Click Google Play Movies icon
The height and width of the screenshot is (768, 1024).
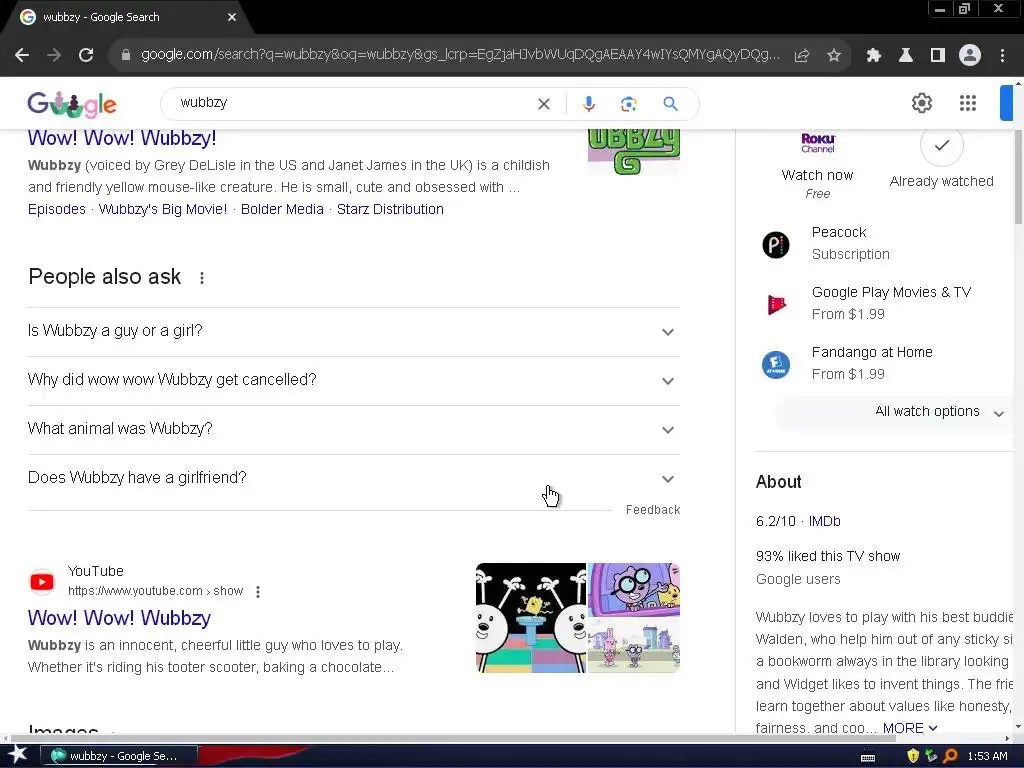776,304
